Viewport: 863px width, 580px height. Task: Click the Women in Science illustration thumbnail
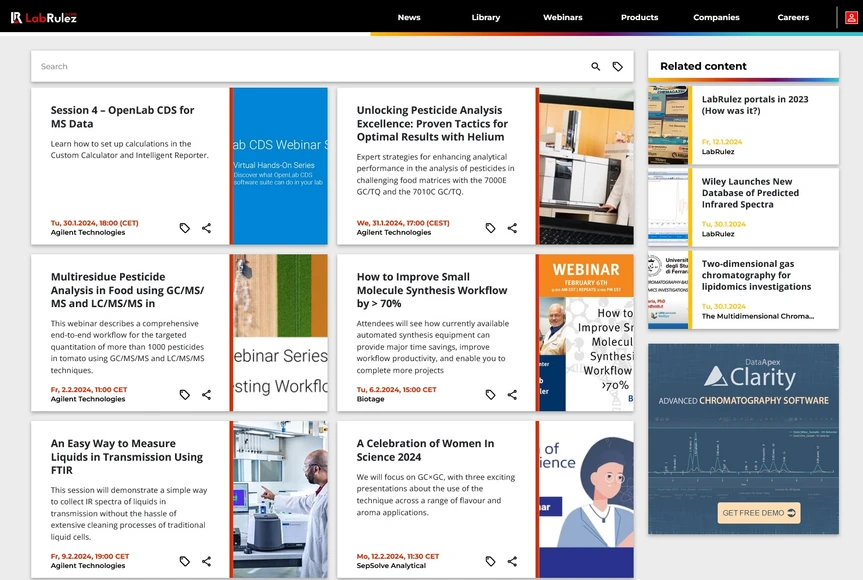(586, 499)
